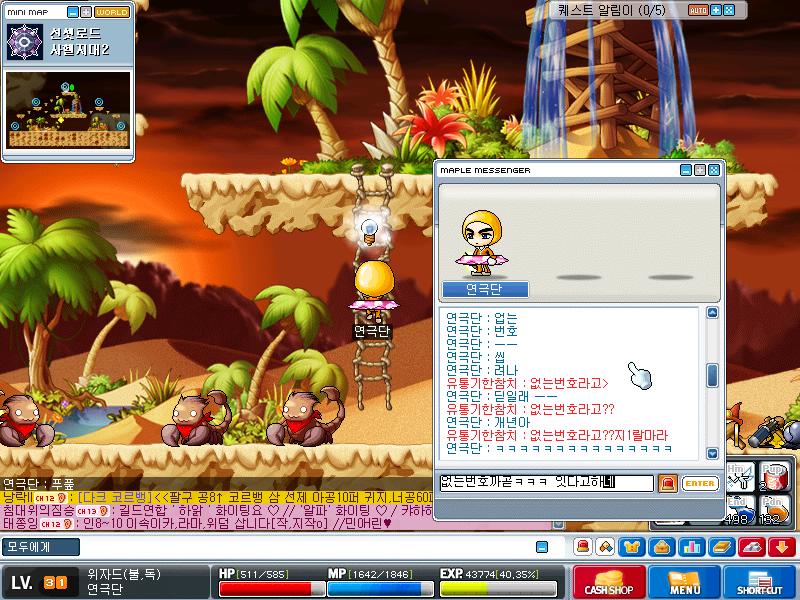The width and height of the screenshot is (800, 600).
Task: Click the '연극단 : 푸풒' chat line
Action: click(x=39, y=484)
